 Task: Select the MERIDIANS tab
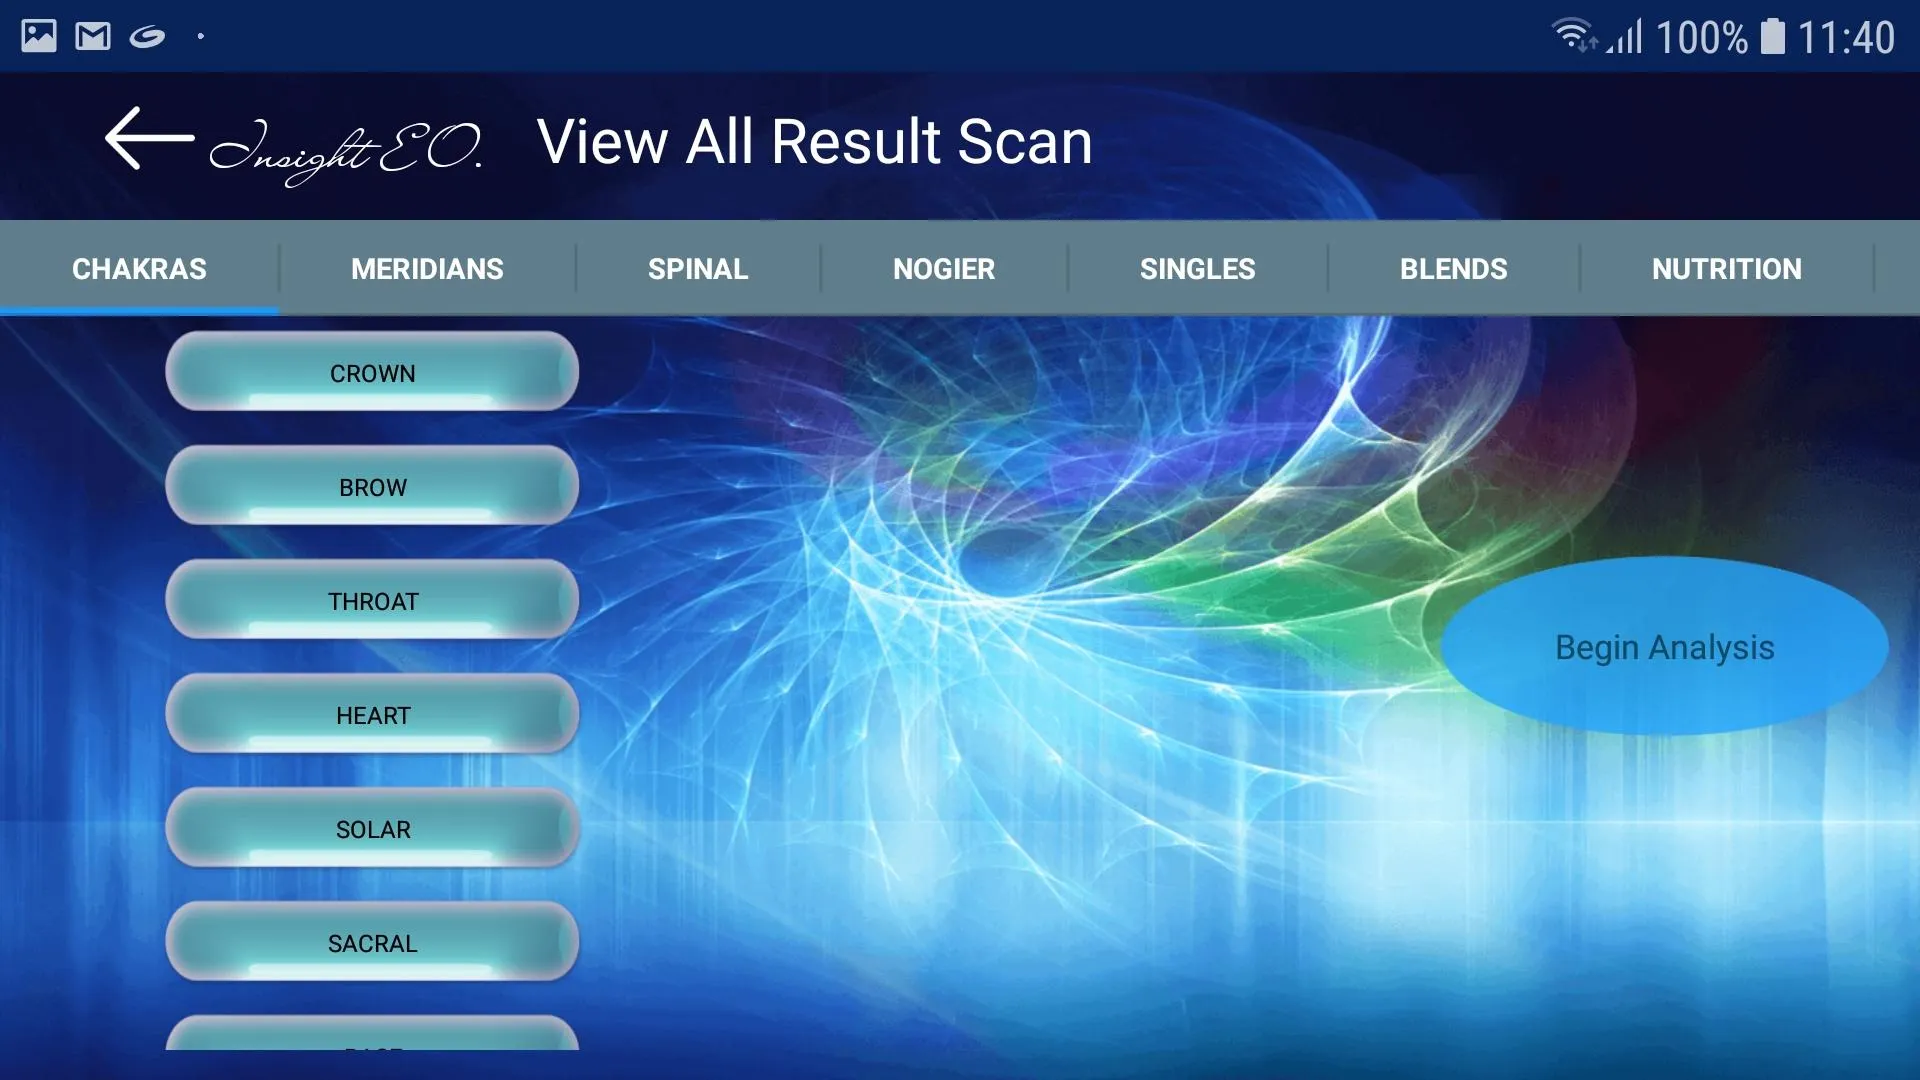tap(426, 268)
